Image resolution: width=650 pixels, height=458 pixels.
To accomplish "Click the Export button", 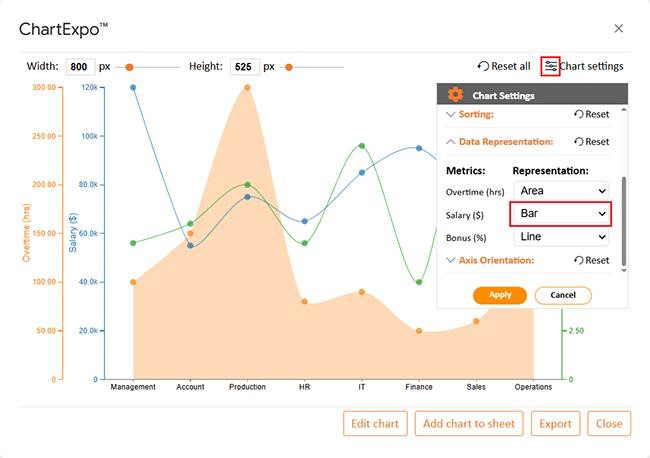I will (555, 423).
